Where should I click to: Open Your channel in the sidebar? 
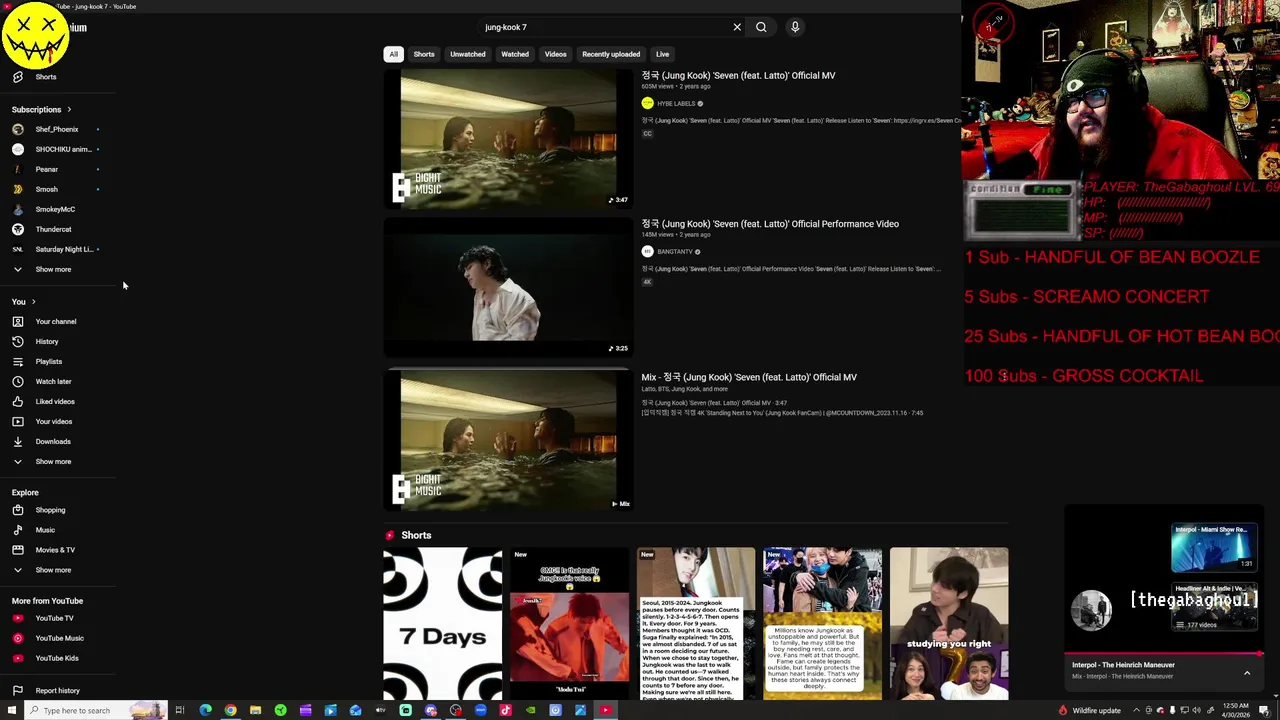pyautogui.click(x=56, y=321)
